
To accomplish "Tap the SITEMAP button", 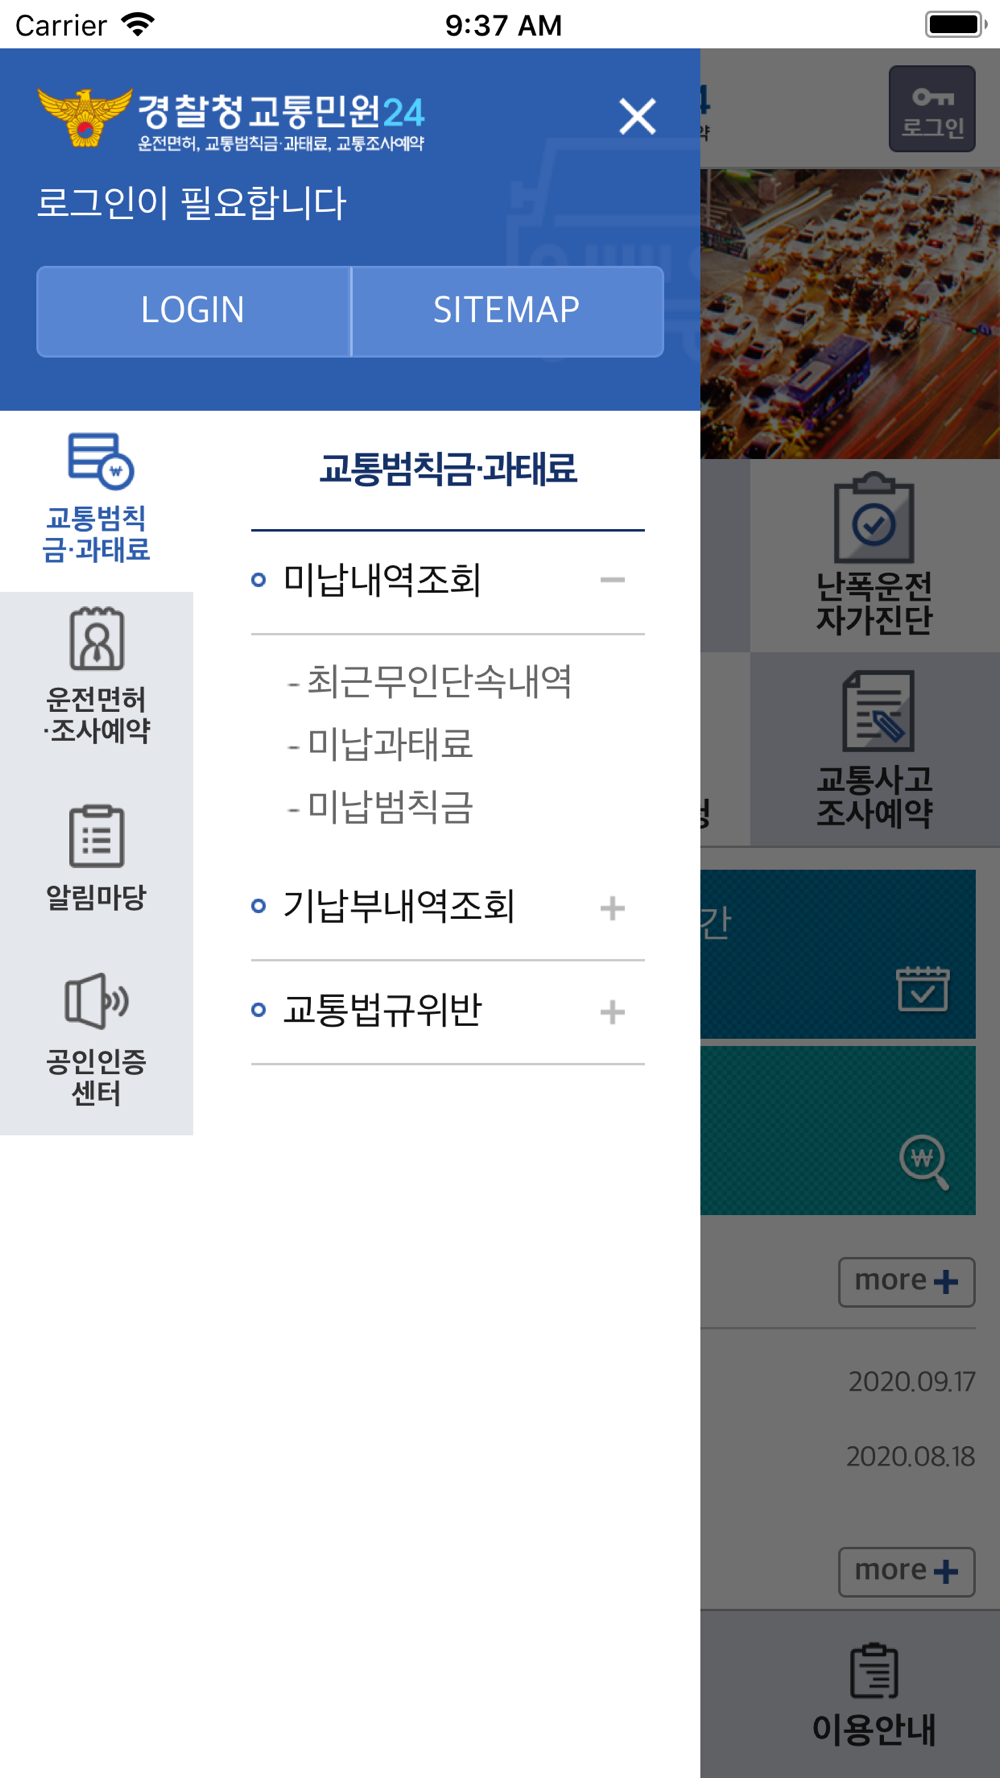I will click(x=507, y=311).
